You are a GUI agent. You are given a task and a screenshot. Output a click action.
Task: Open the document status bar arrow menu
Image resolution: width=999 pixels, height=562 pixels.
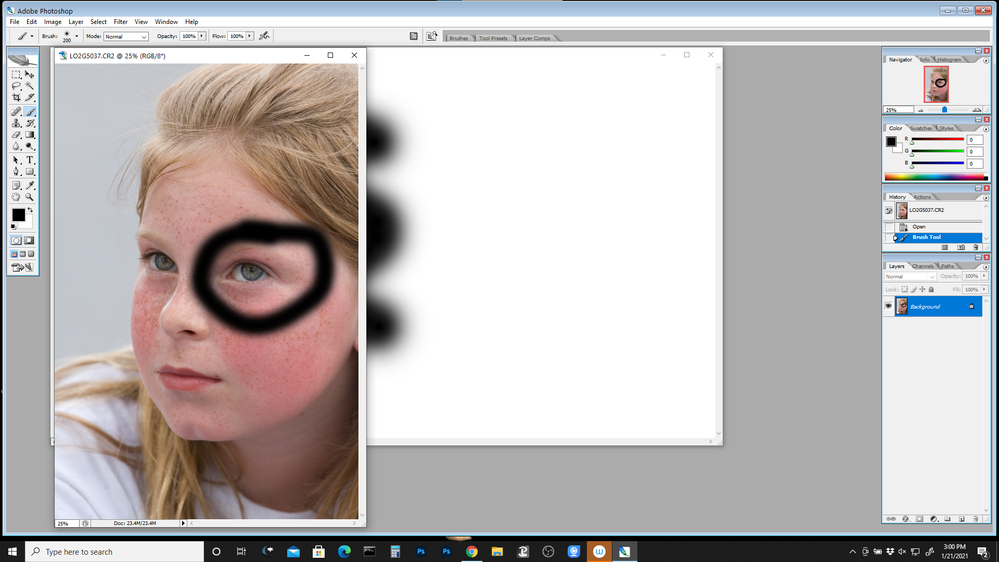183,523
